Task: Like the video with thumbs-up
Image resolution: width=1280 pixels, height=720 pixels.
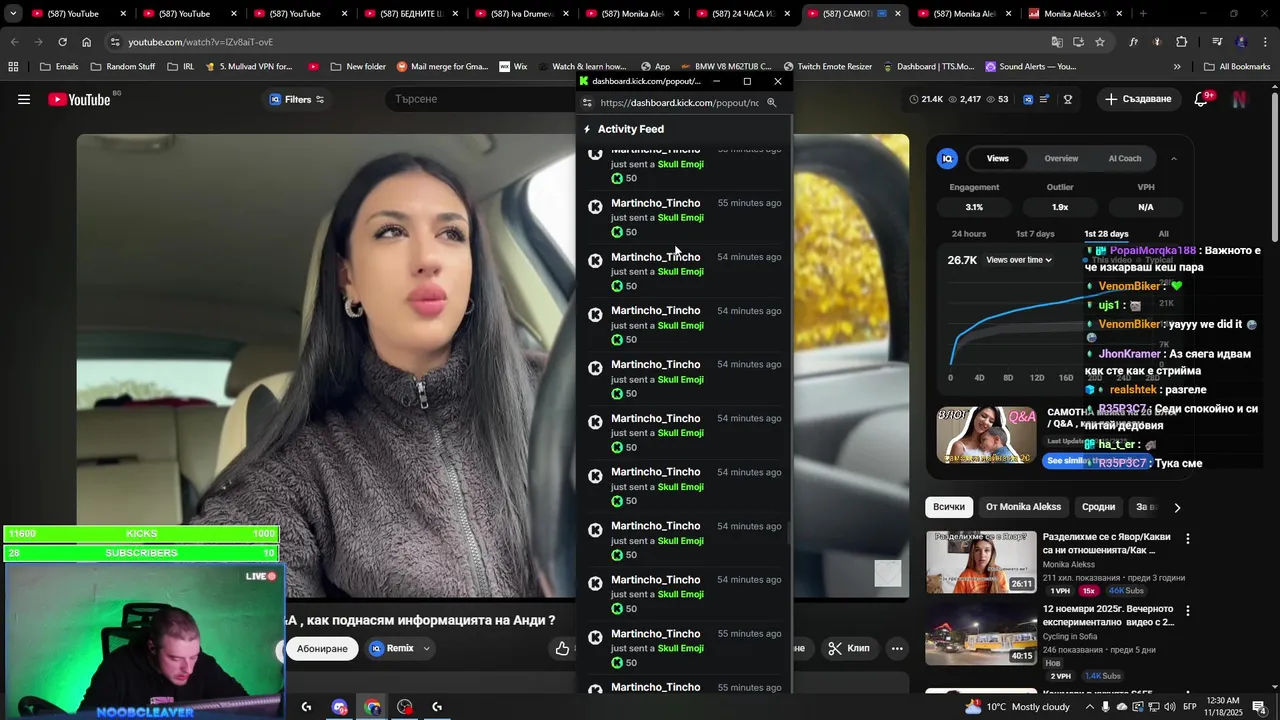Action: point(562,649)
